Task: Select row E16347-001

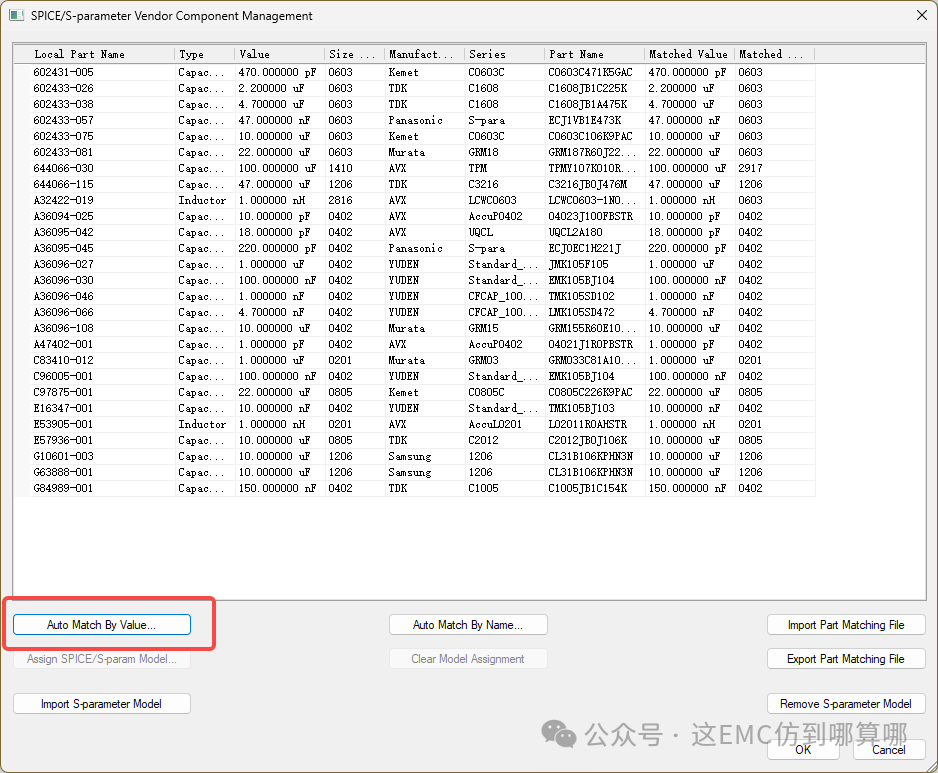Action: [415, 409]
